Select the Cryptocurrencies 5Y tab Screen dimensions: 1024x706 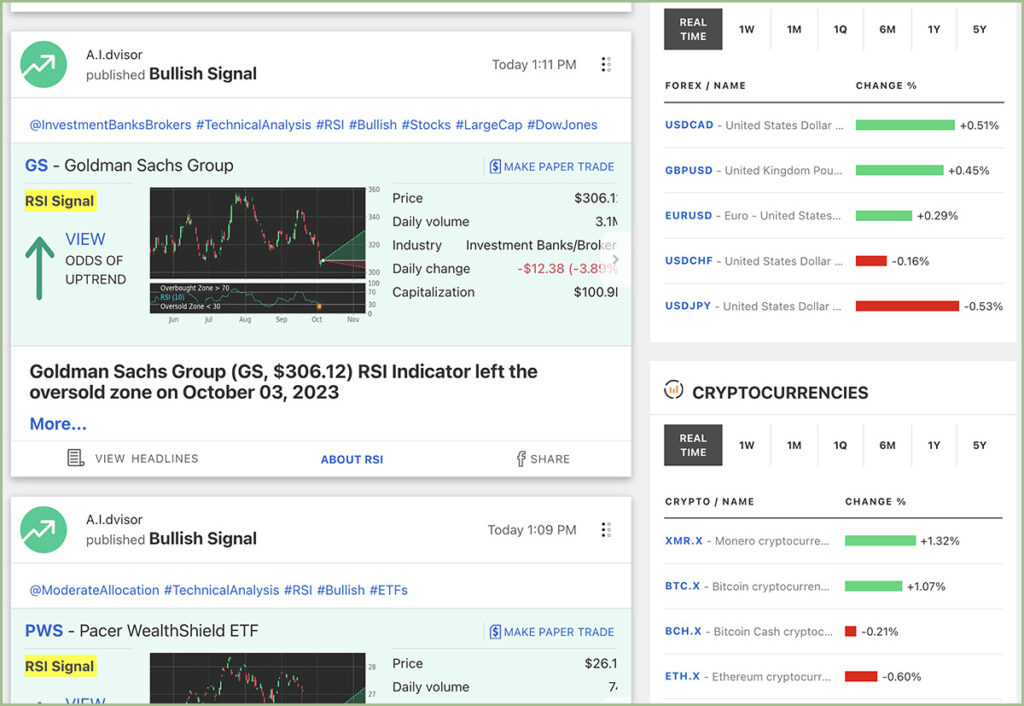coord(980,445)
